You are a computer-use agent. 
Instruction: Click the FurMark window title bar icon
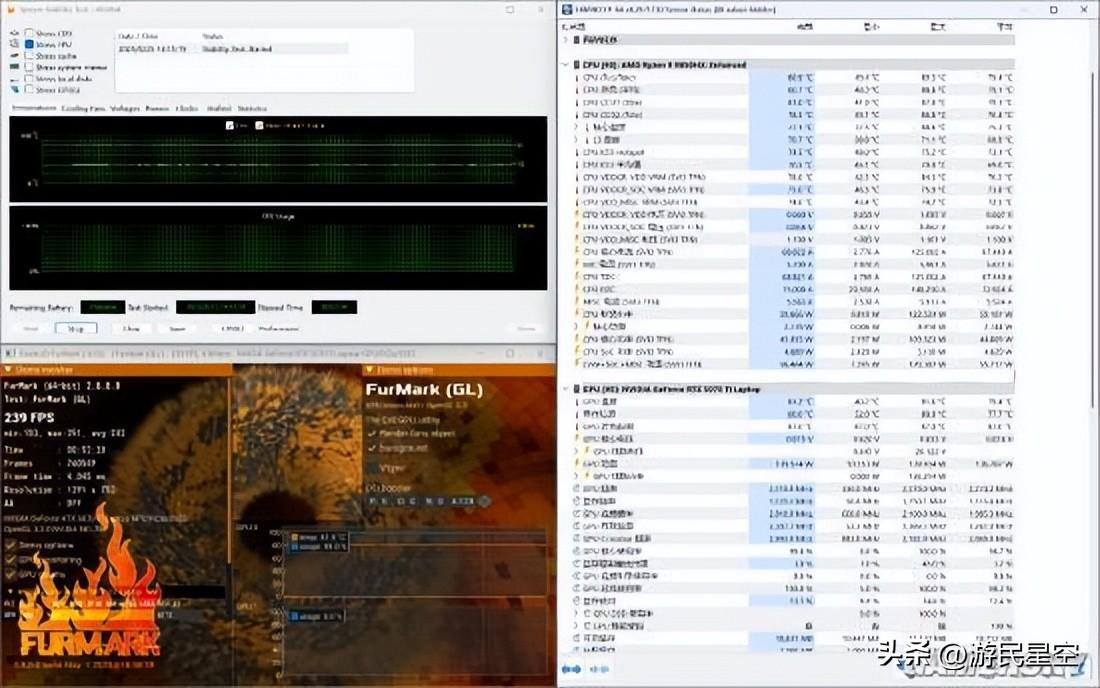click(x=8, y=353)
